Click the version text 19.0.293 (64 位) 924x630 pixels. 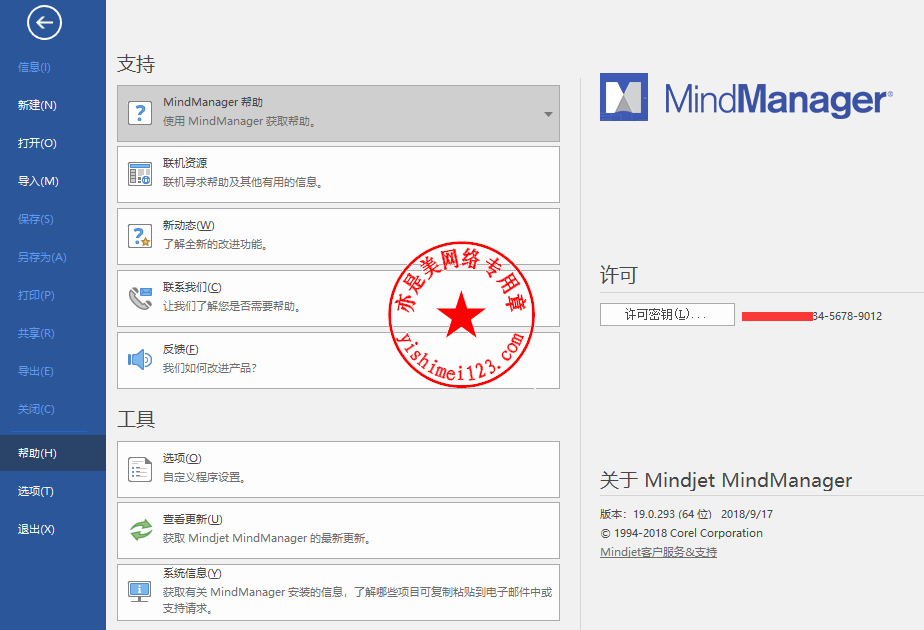672,514
